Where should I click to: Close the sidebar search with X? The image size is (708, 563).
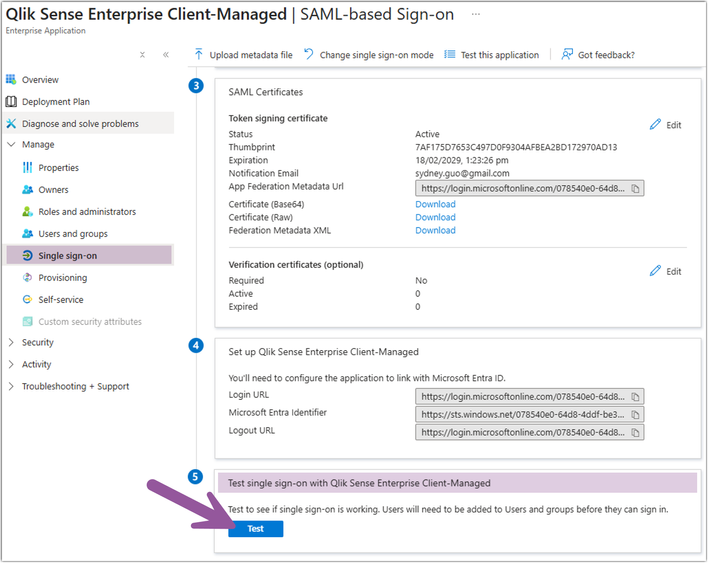pos(142,55)
